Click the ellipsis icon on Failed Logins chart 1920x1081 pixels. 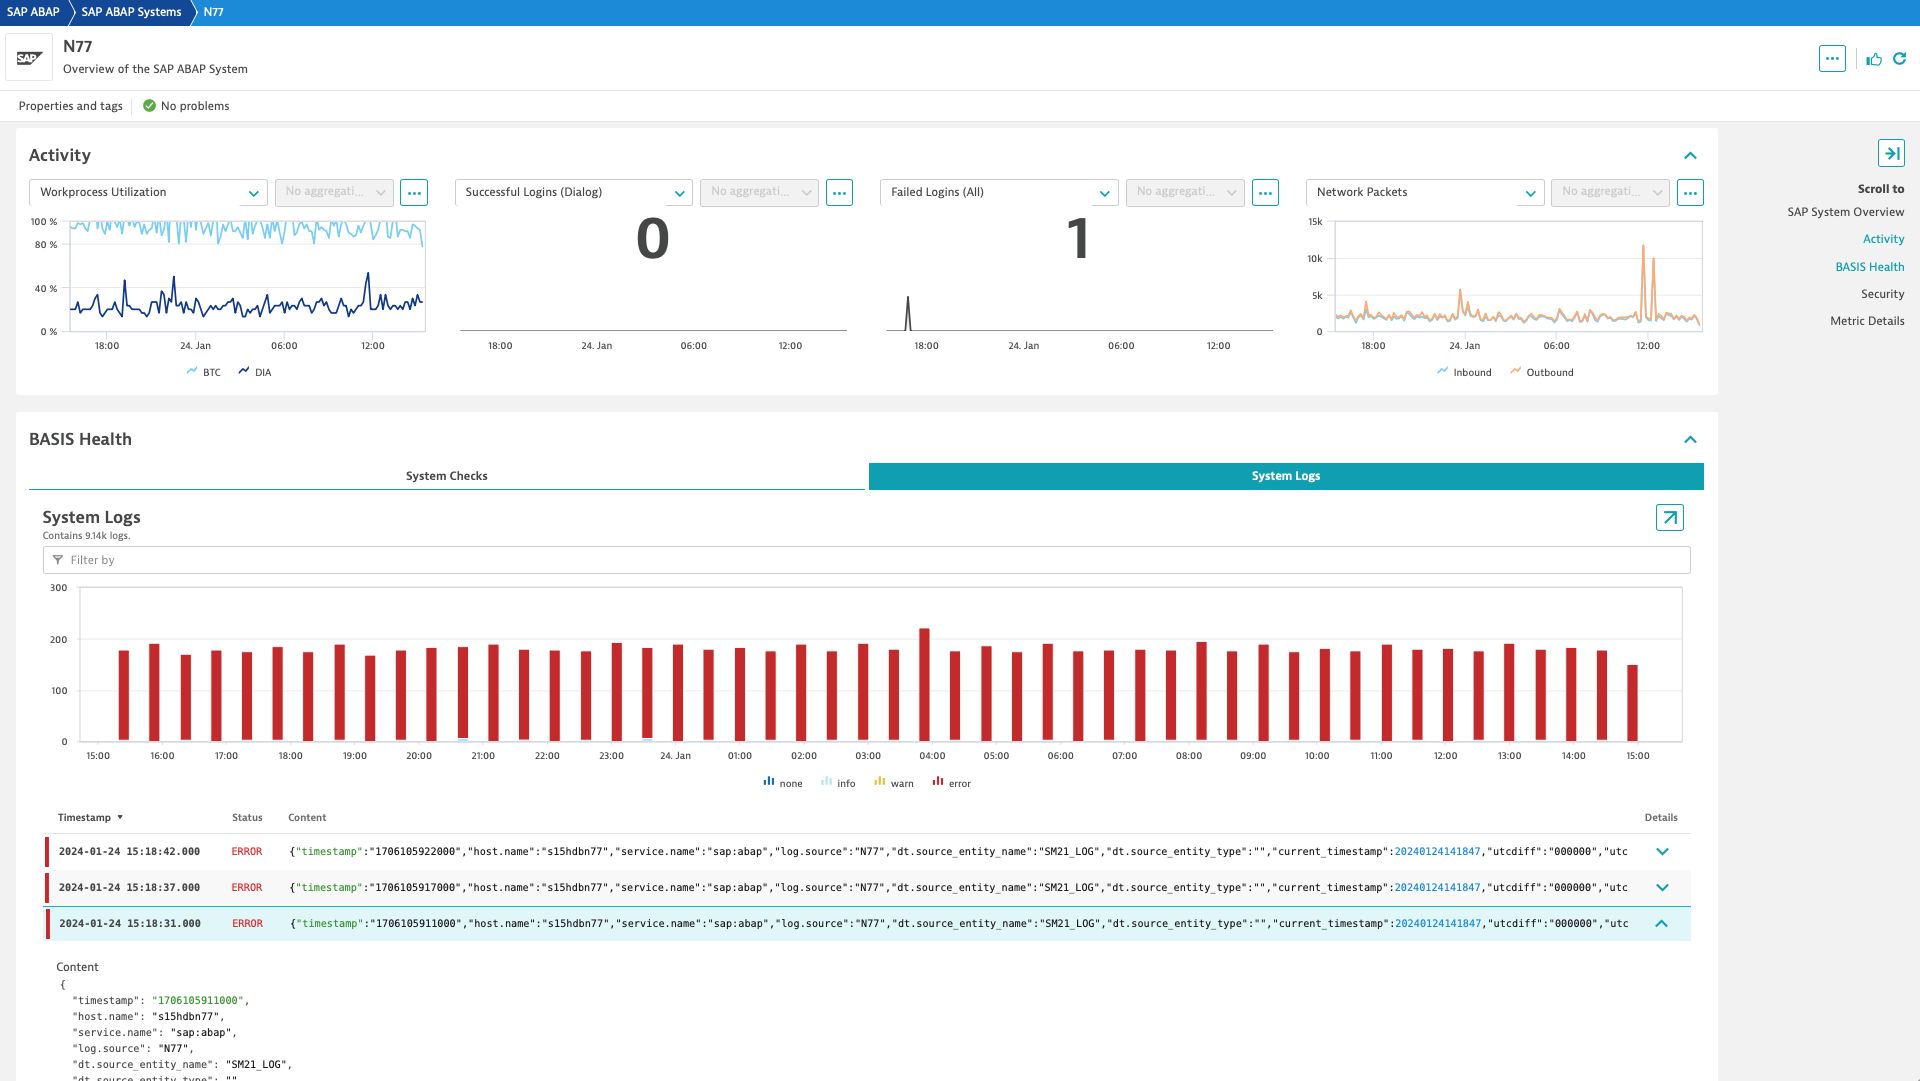click(x=1265, y=192)
